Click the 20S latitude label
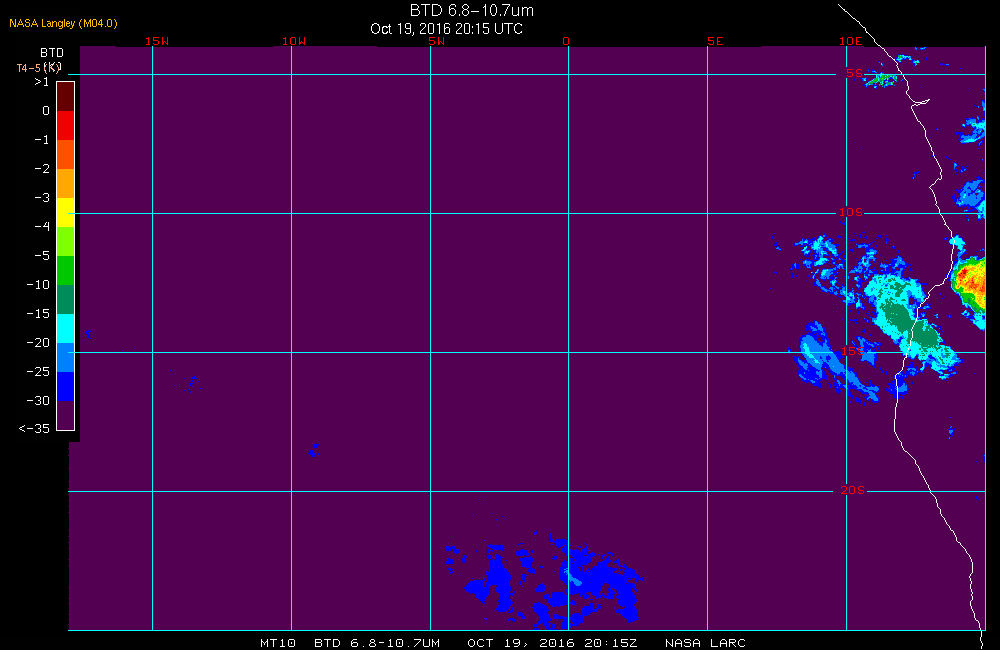 point(853,490)
